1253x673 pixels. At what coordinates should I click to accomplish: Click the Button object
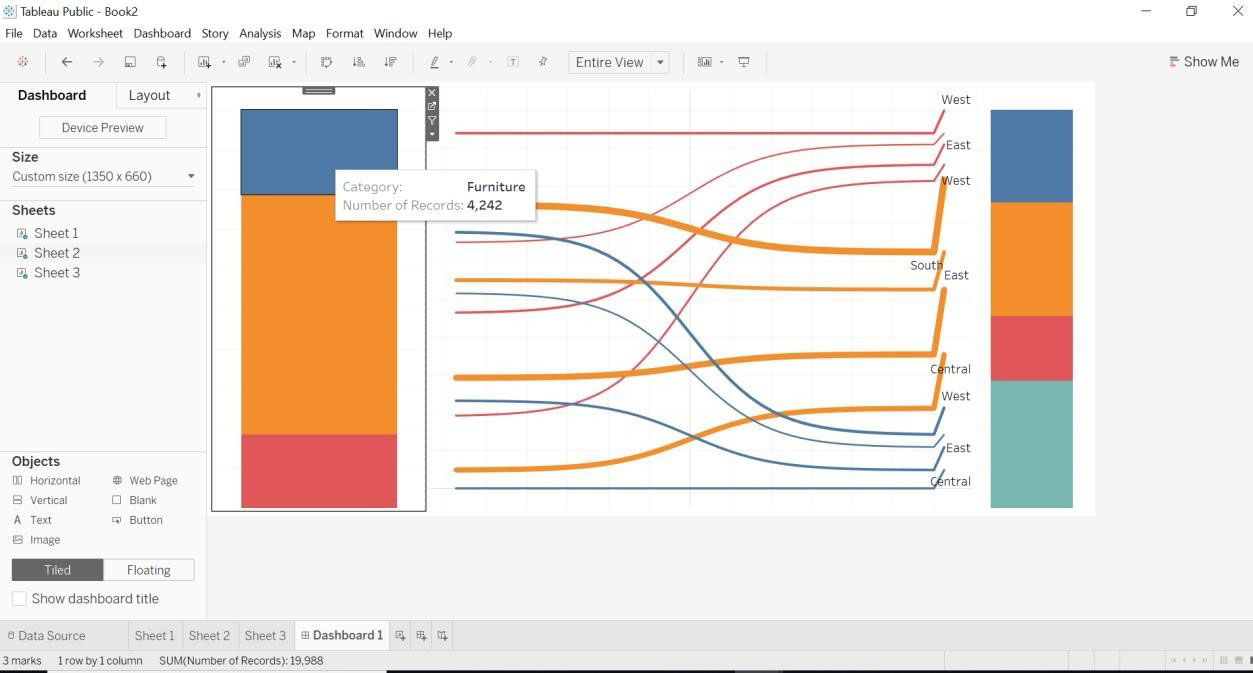click(137, 520)
